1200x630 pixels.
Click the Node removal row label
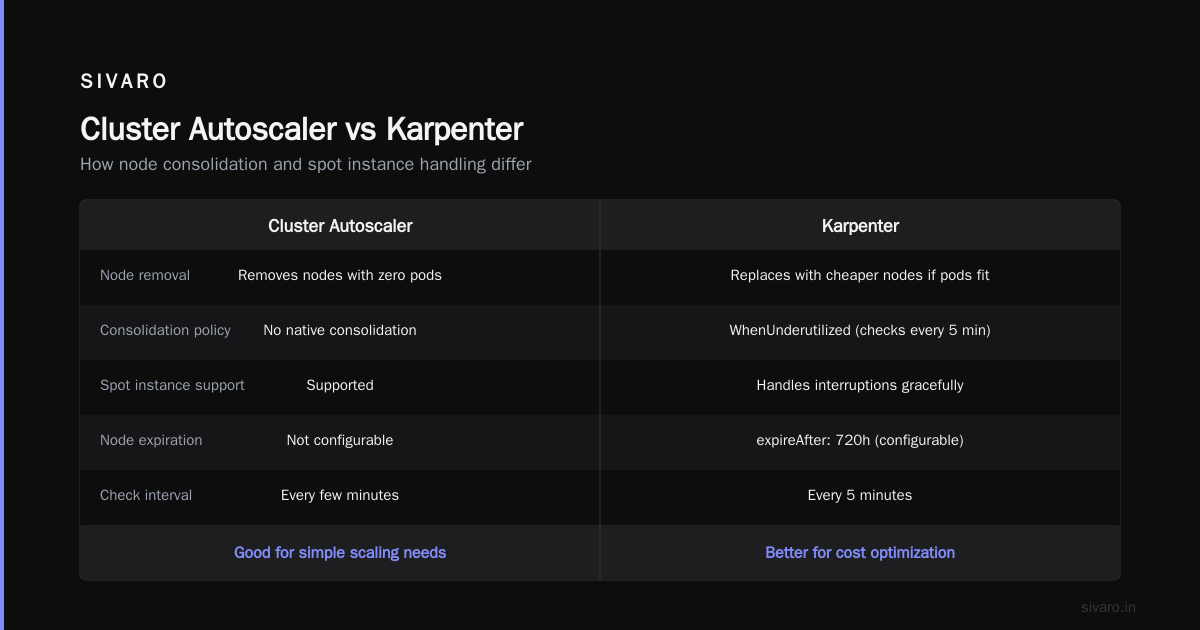click(145, 275)
